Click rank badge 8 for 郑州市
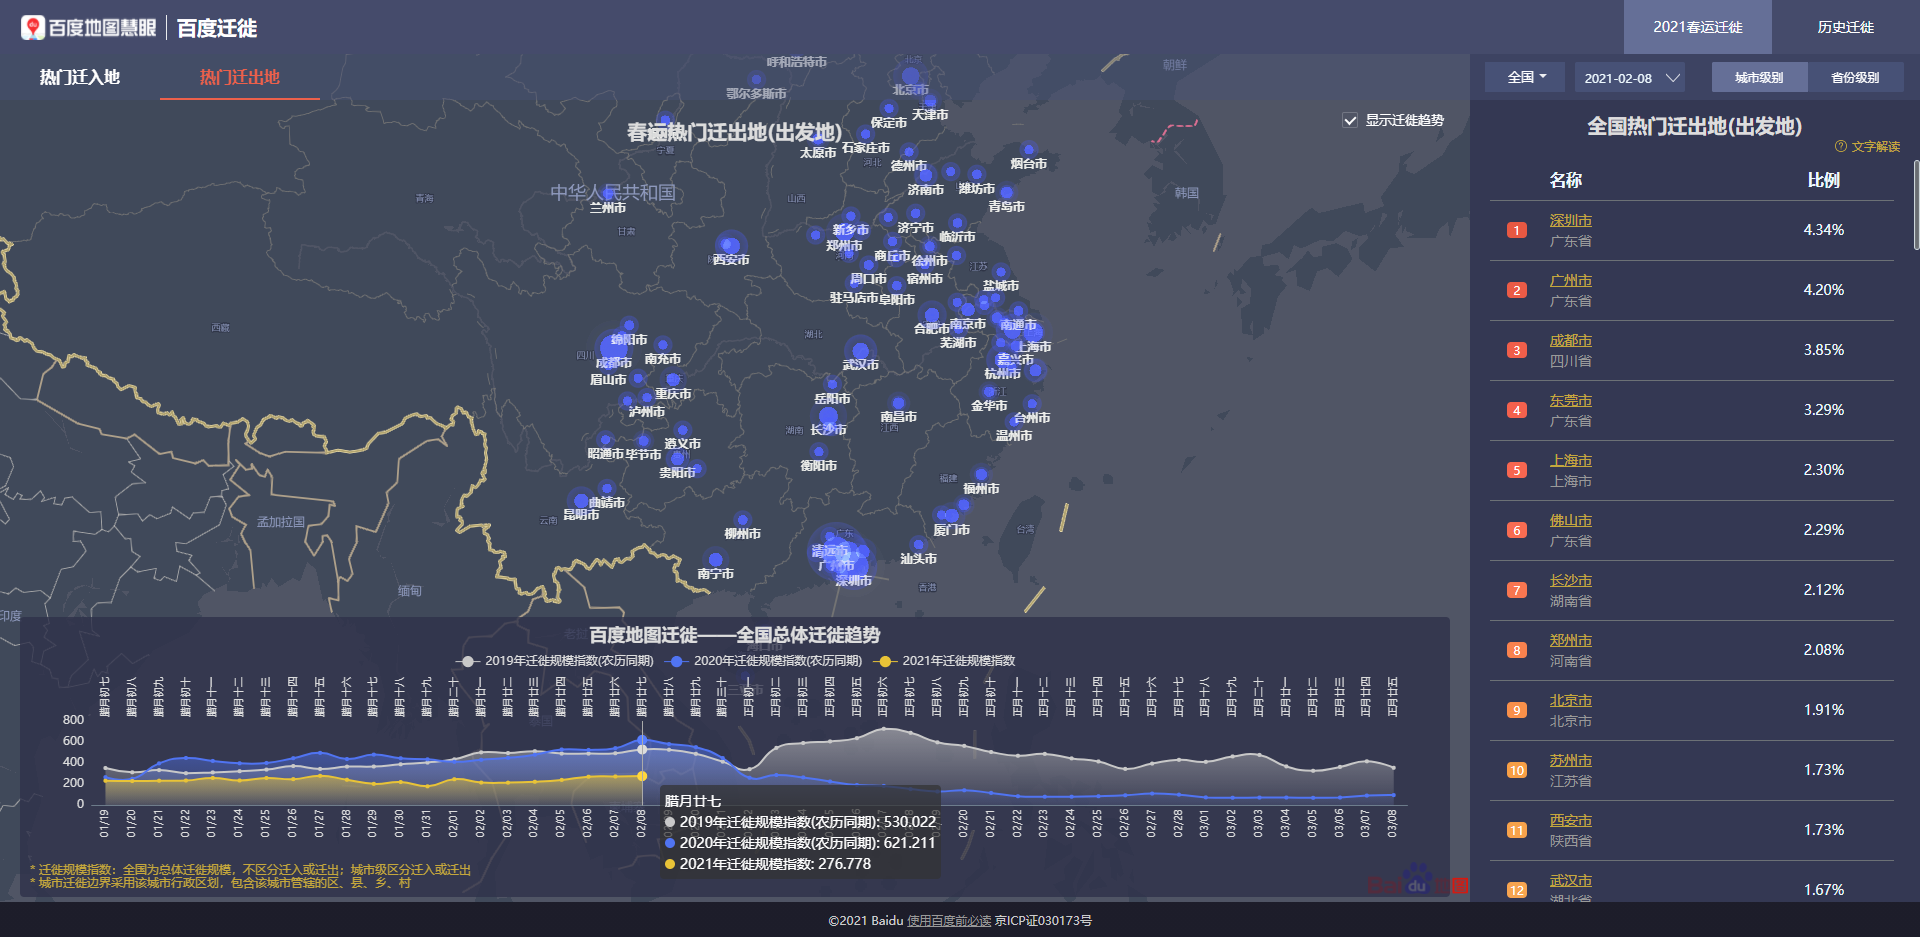This screenshot has height=937, width=1920. click(1516, 650)
